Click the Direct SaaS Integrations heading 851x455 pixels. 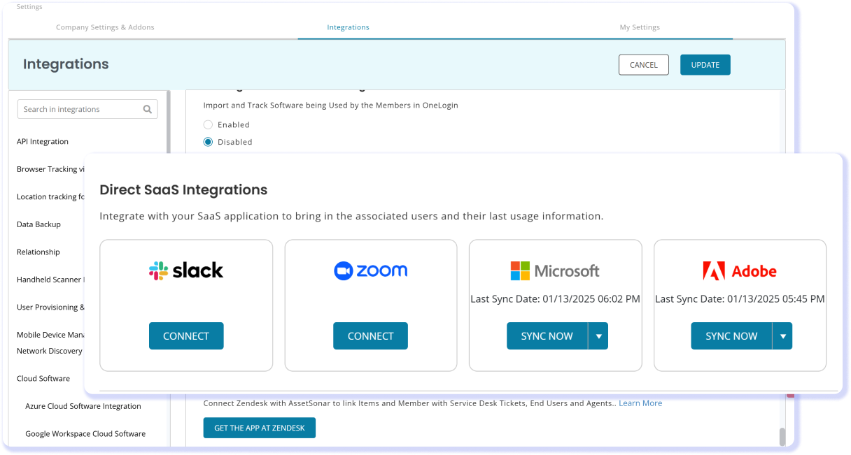tap(183, 189)
